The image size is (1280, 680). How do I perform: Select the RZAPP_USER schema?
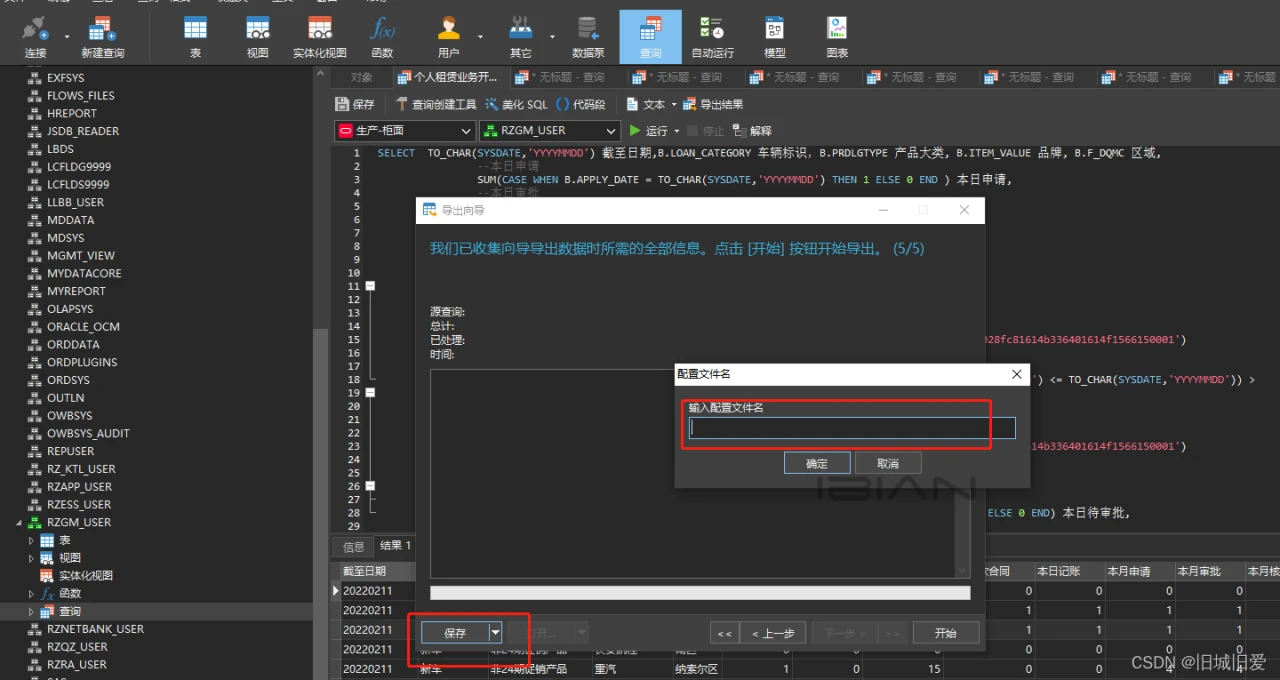coord(79,486)
